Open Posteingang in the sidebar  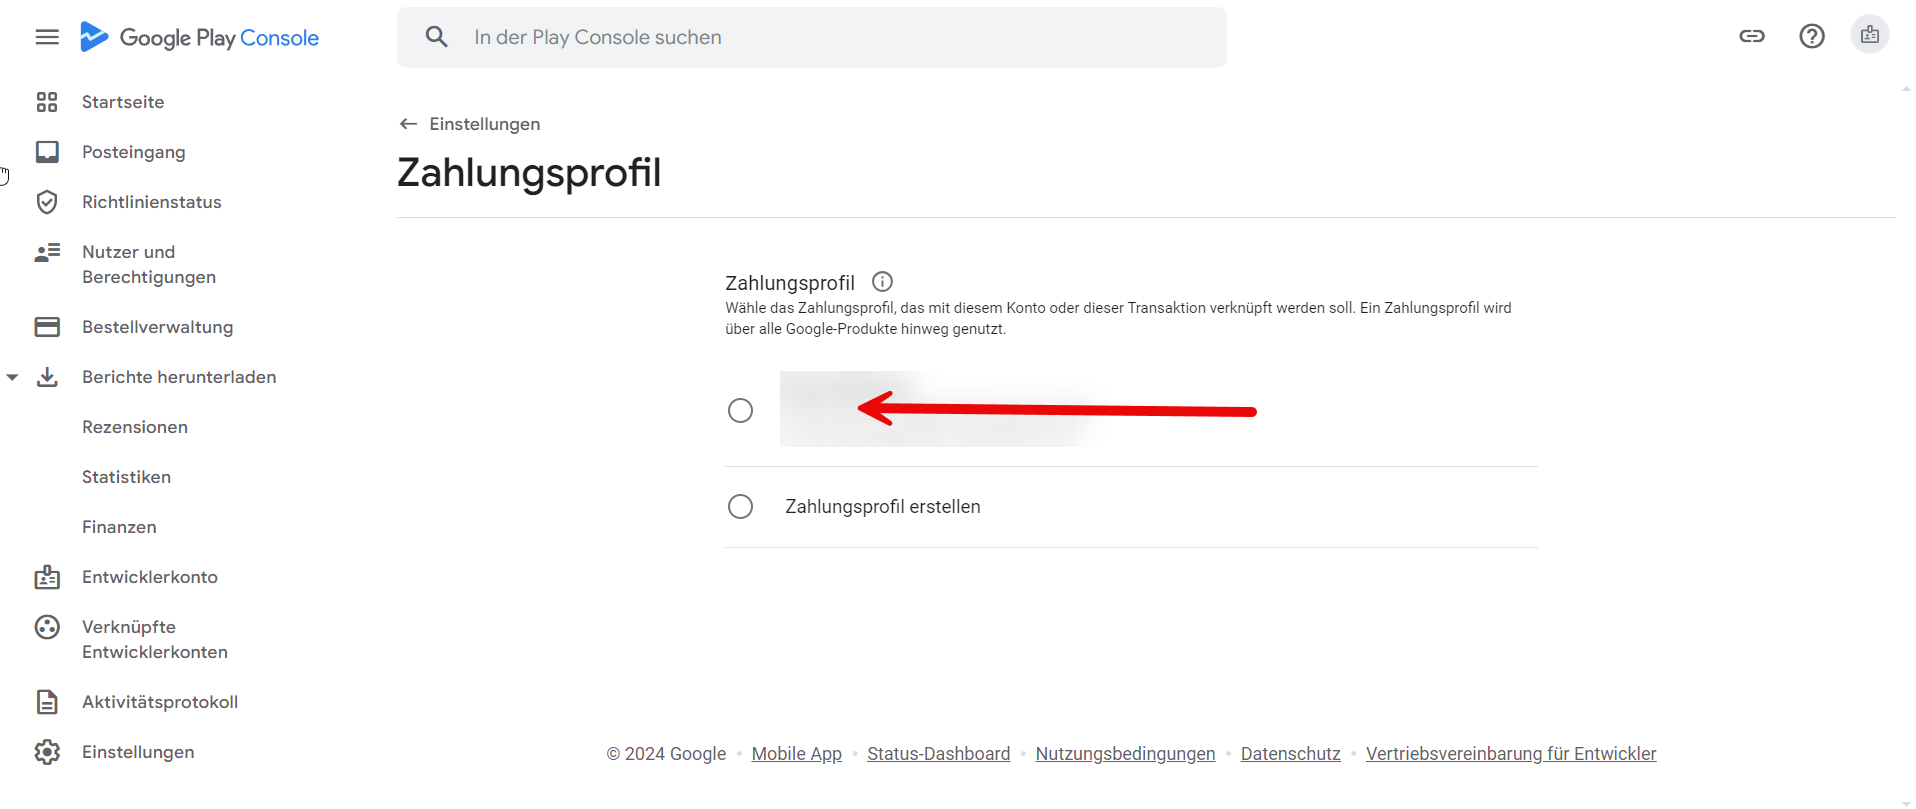point(134,152)
